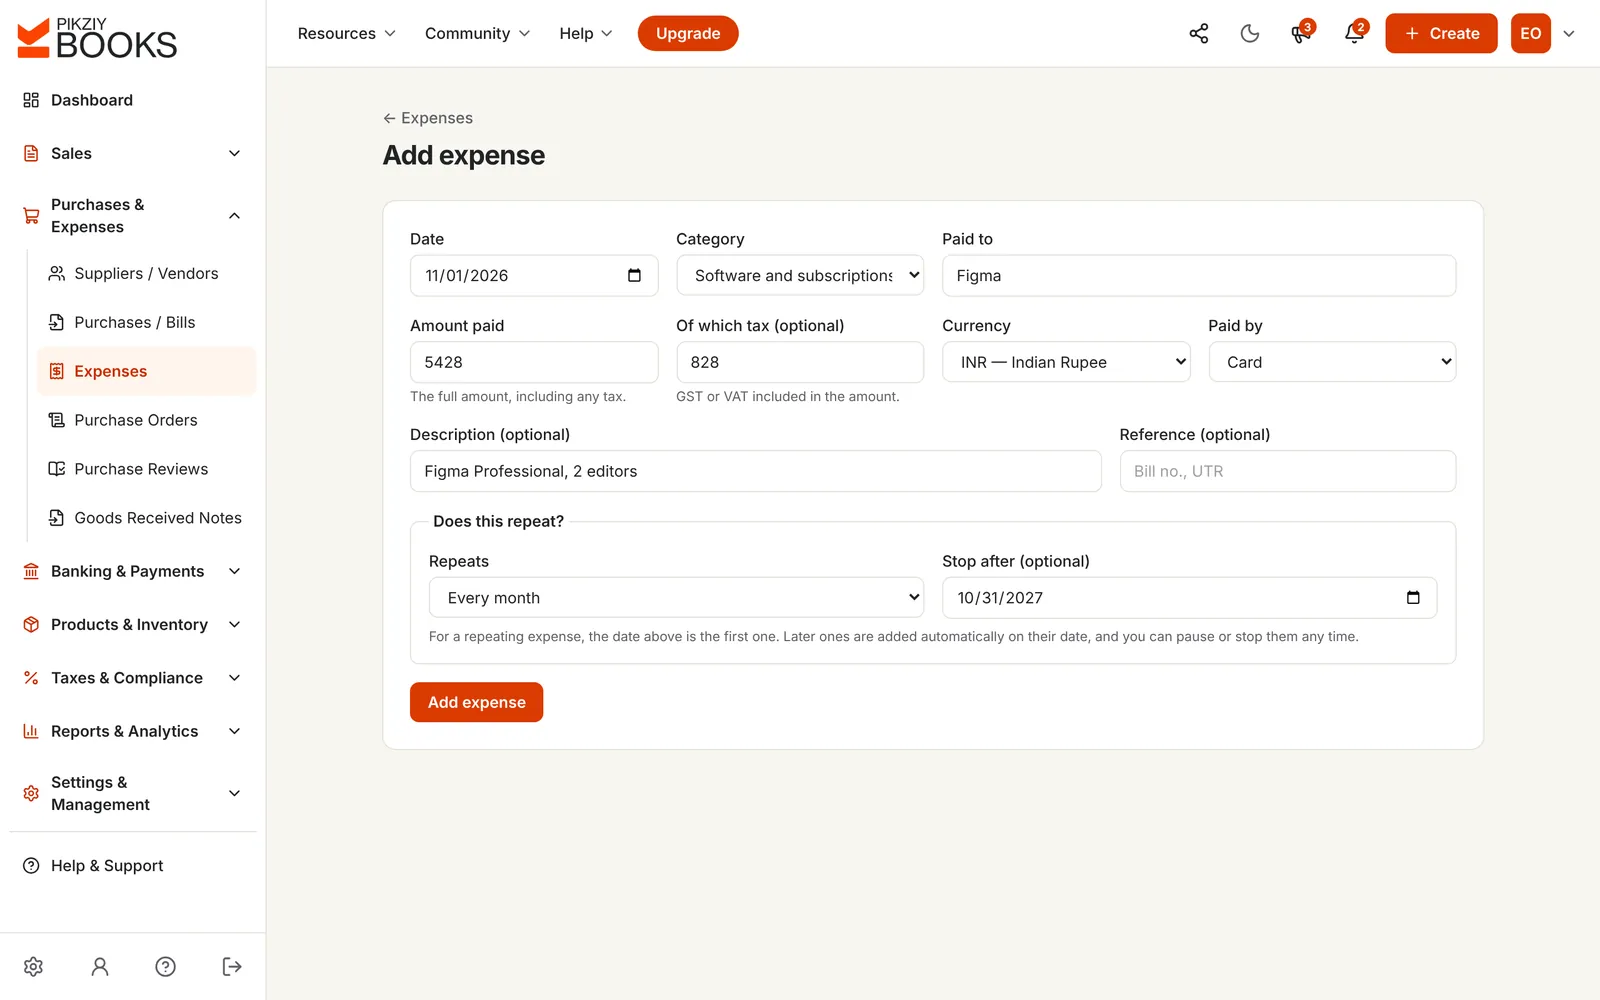The image size is (1600, 1000).
Task: Open the EO account avatar menu
Action: tap(1531, 33)
